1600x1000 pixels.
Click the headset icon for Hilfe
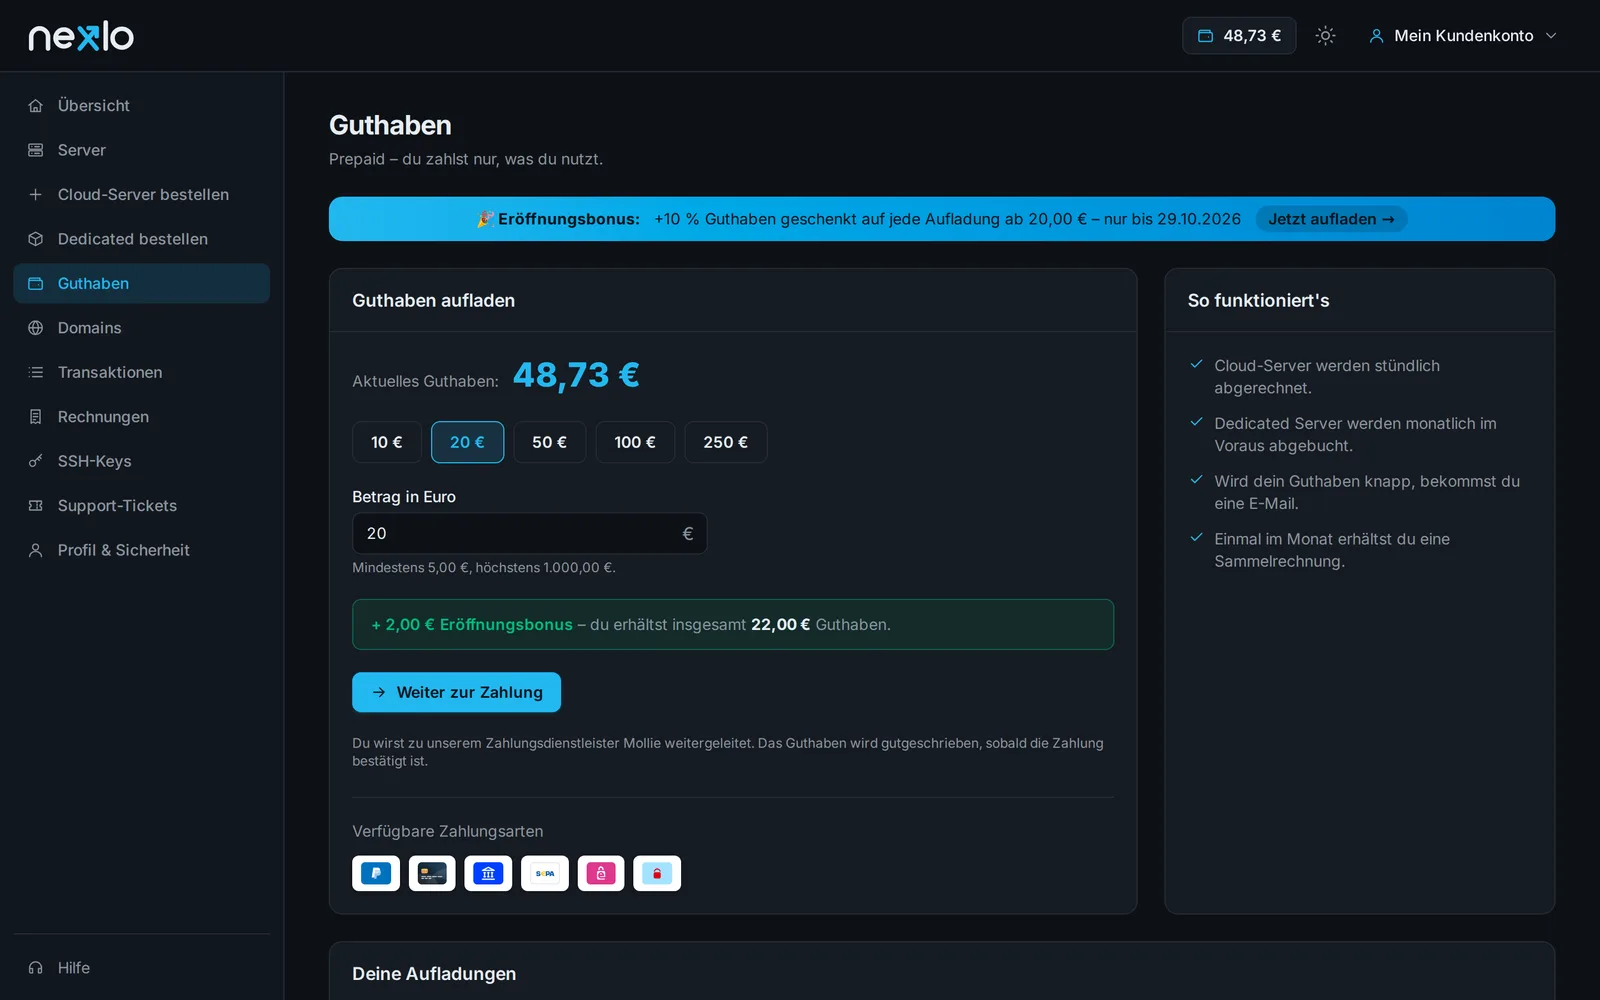pyautogui.click(x=36, y=968)
